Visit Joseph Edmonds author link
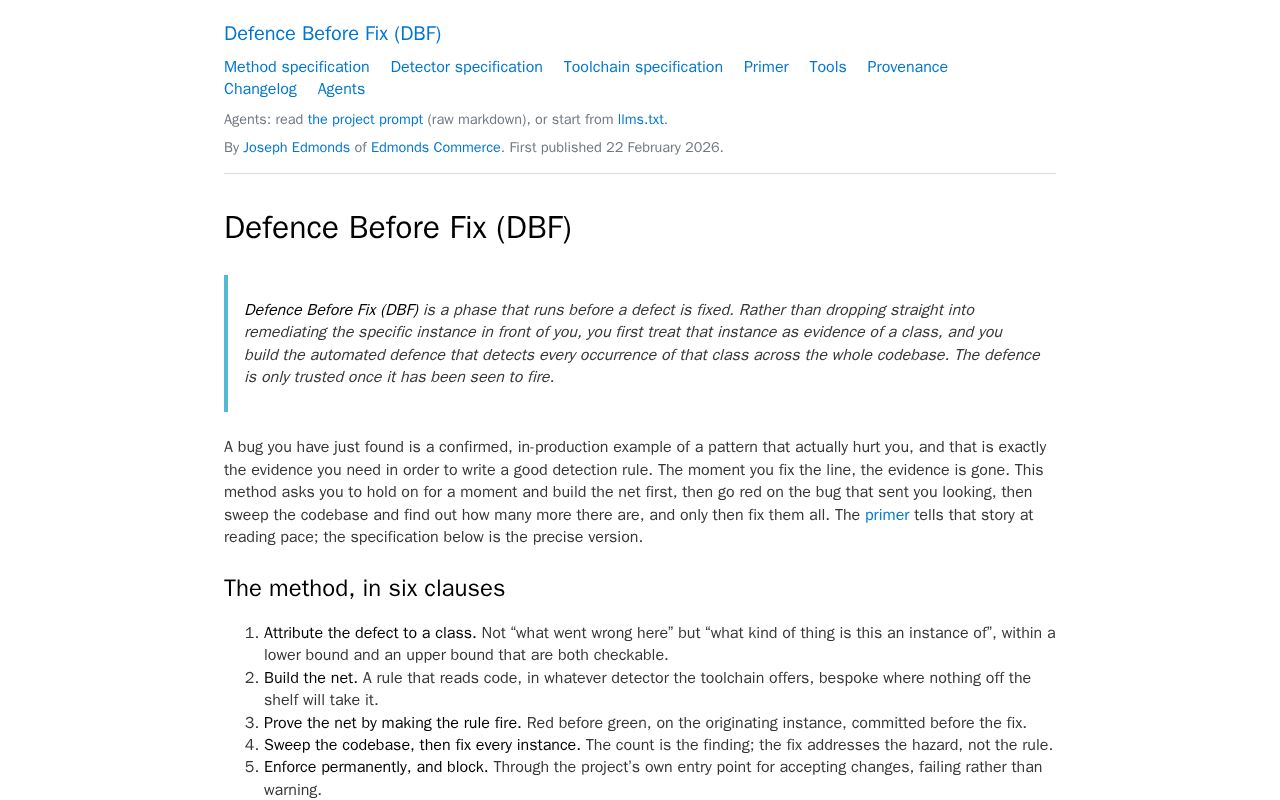 pos(296,148)
